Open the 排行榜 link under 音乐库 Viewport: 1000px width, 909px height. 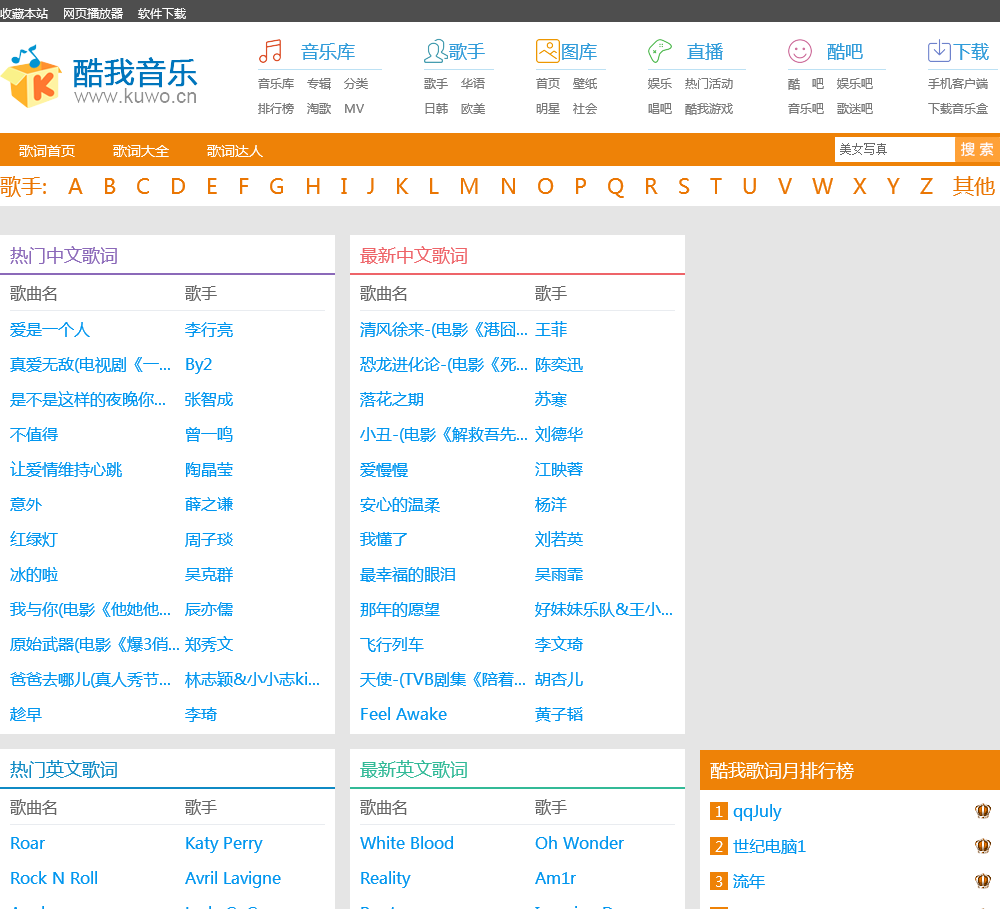coord(276,108)
